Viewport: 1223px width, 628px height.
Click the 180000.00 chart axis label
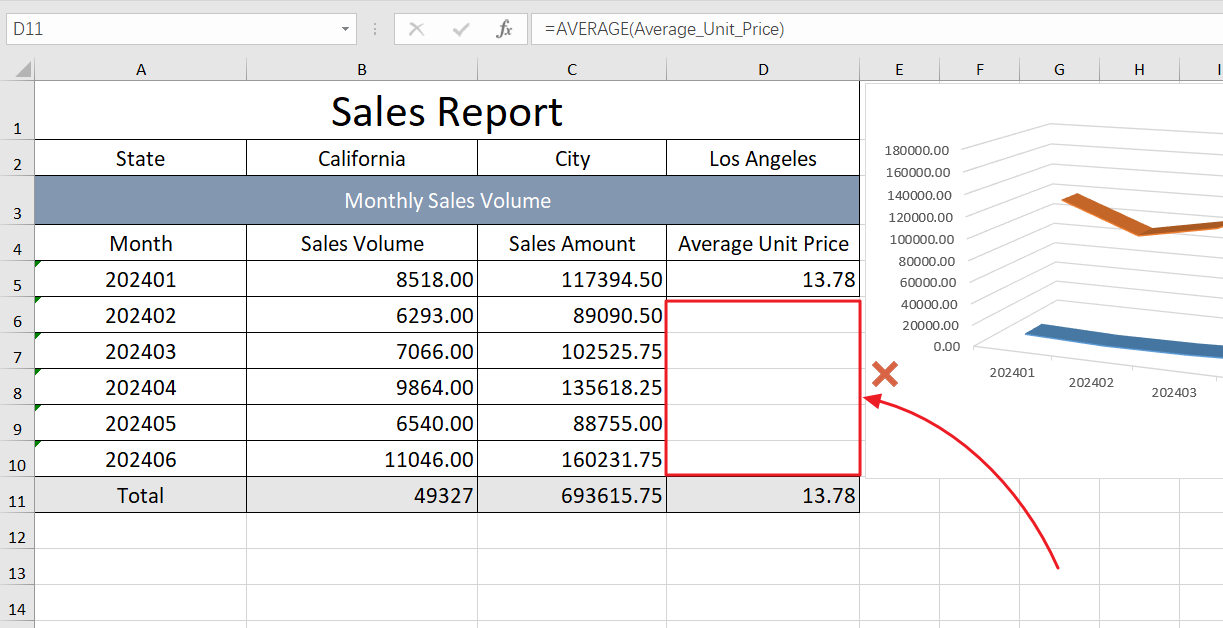coord(923,150)
